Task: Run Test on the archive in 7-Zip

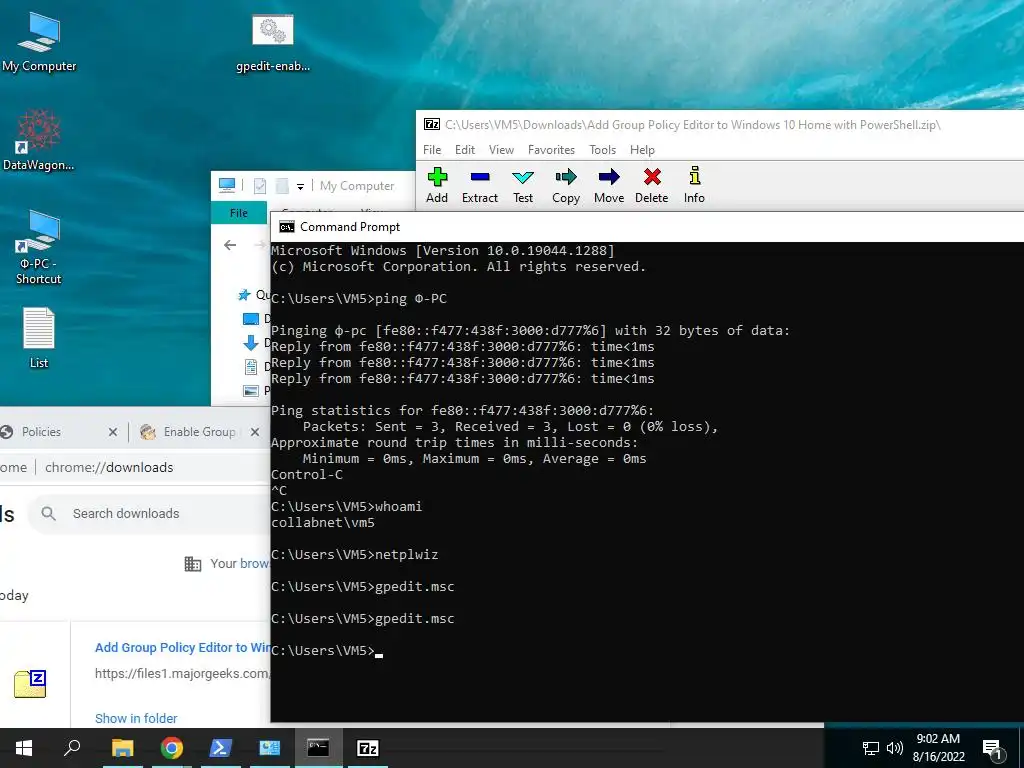Action: (523, 185)
